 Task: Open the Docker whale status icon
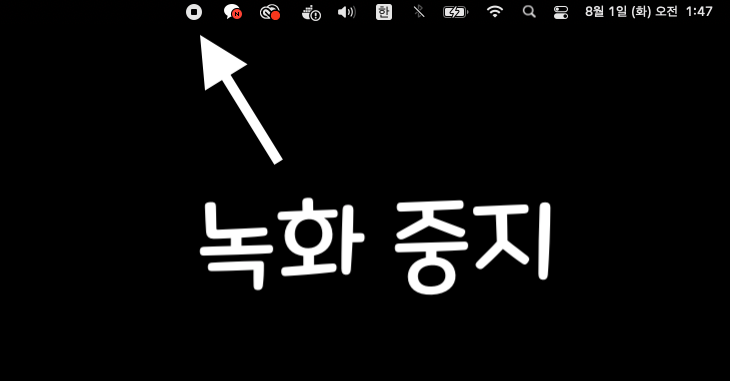311,13
